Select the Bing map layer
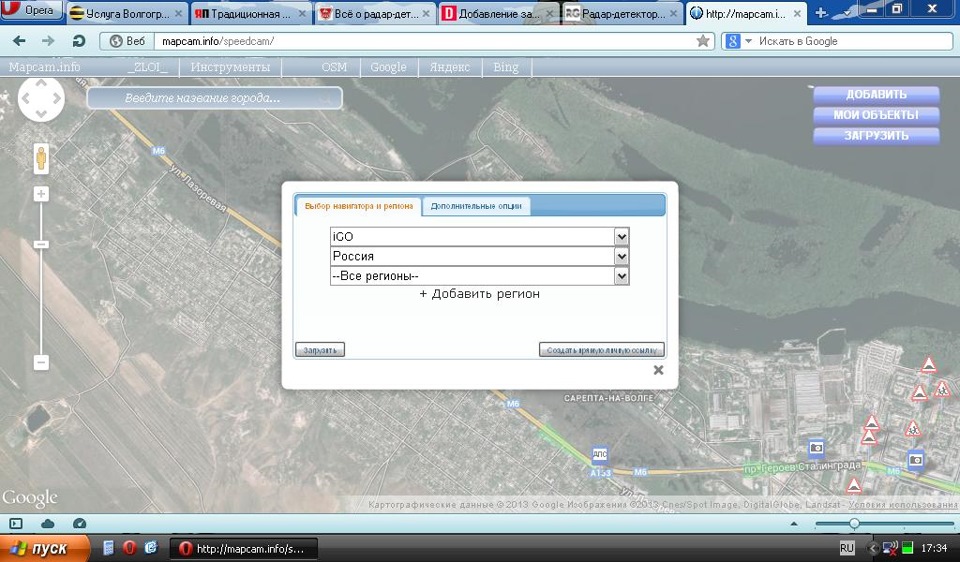Screen dimensions: 960x562 tap(506, 67)
